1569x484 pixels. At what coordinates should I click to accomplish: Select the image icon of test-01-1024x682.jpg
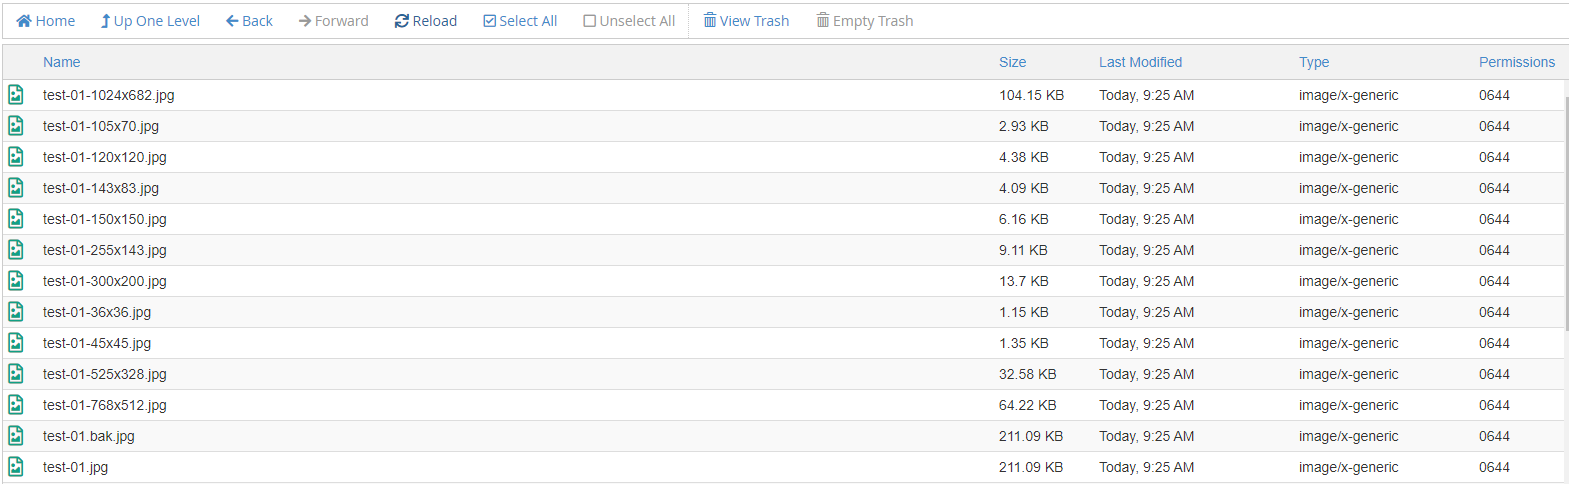(x=16, y=95)
